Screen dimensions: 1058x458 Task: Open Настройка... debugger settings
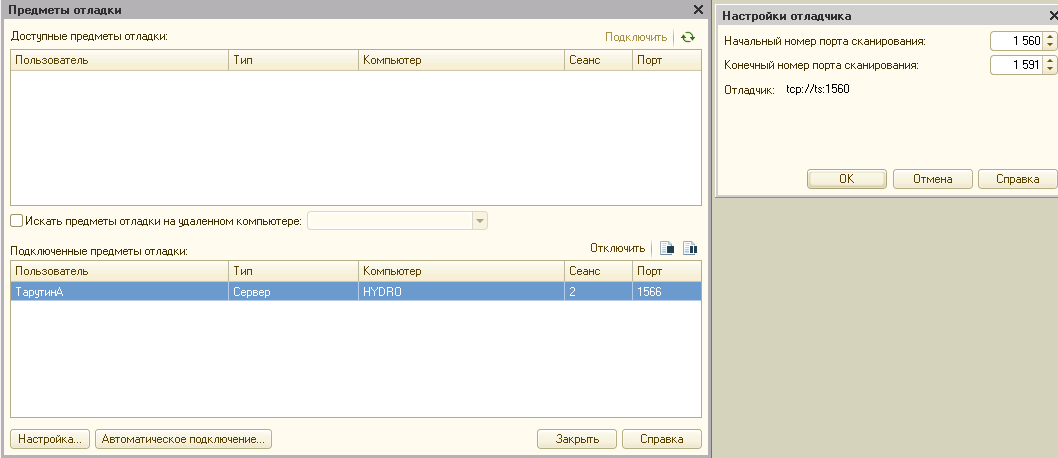[x=50, y=439]
